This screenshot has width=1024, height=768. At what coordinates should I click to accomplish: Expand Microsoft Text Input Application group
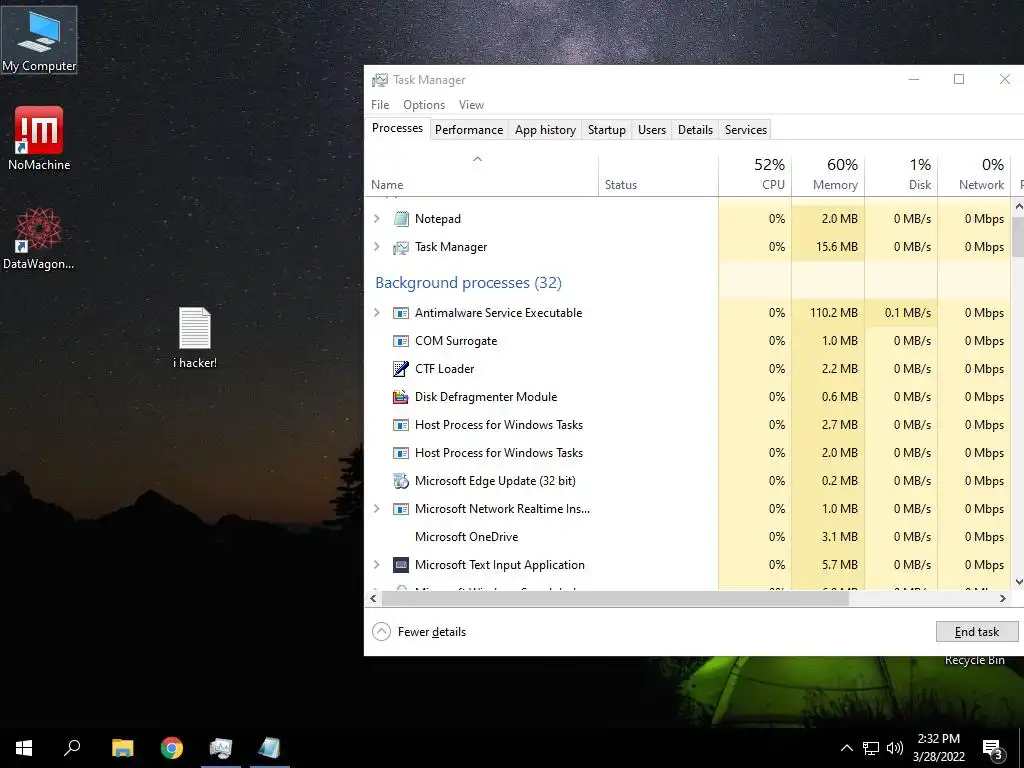click(x=377, y=565)
